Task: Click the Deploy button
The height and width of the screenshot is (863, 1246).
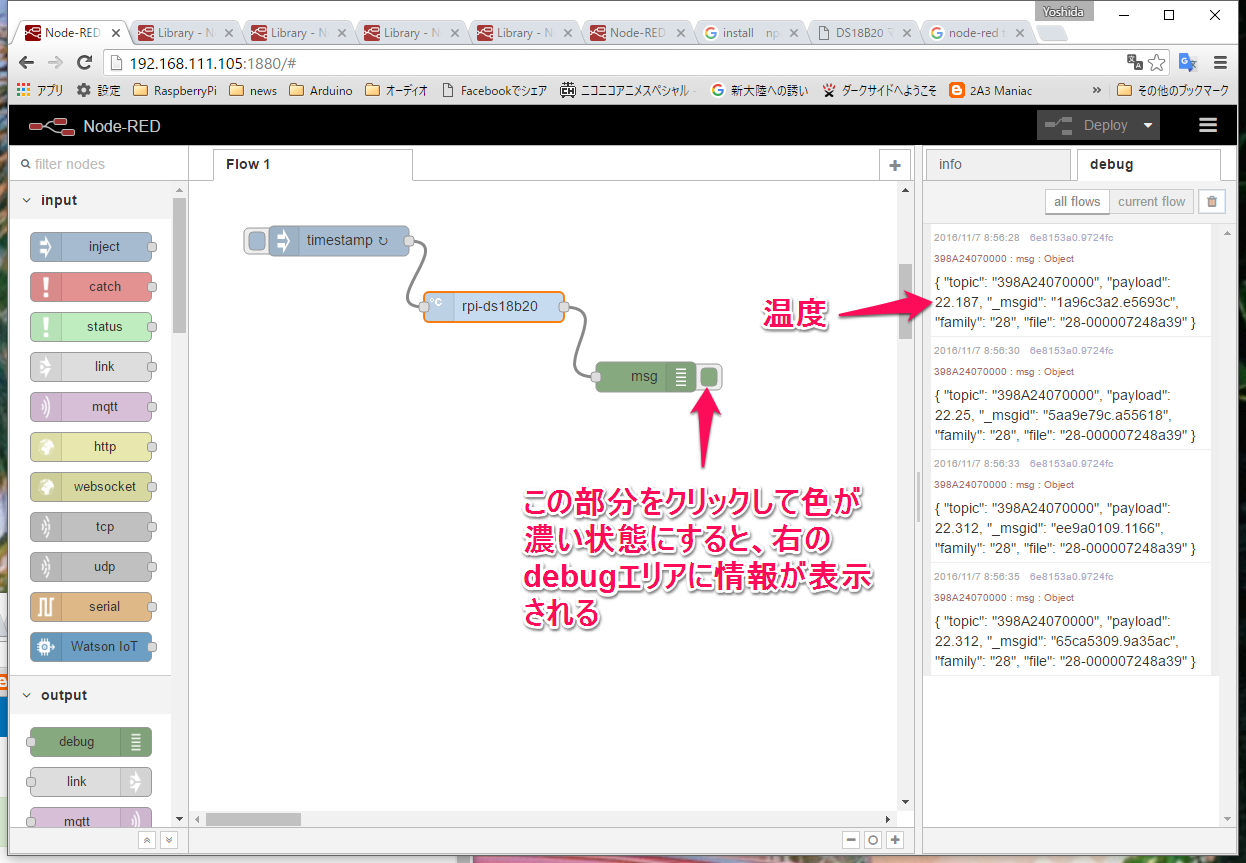Action: tap(1086, 126)
